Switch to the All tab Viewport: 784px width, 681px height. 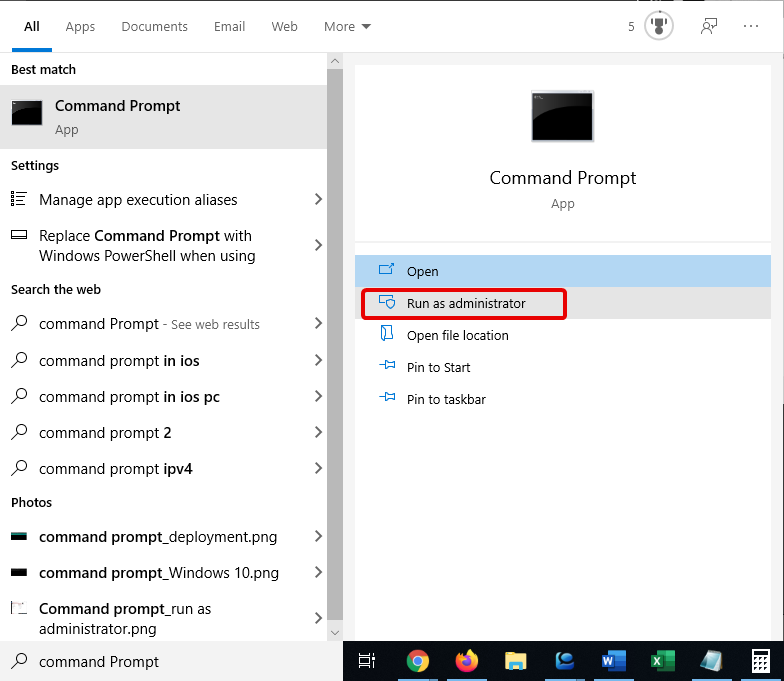tap(32, 26)
